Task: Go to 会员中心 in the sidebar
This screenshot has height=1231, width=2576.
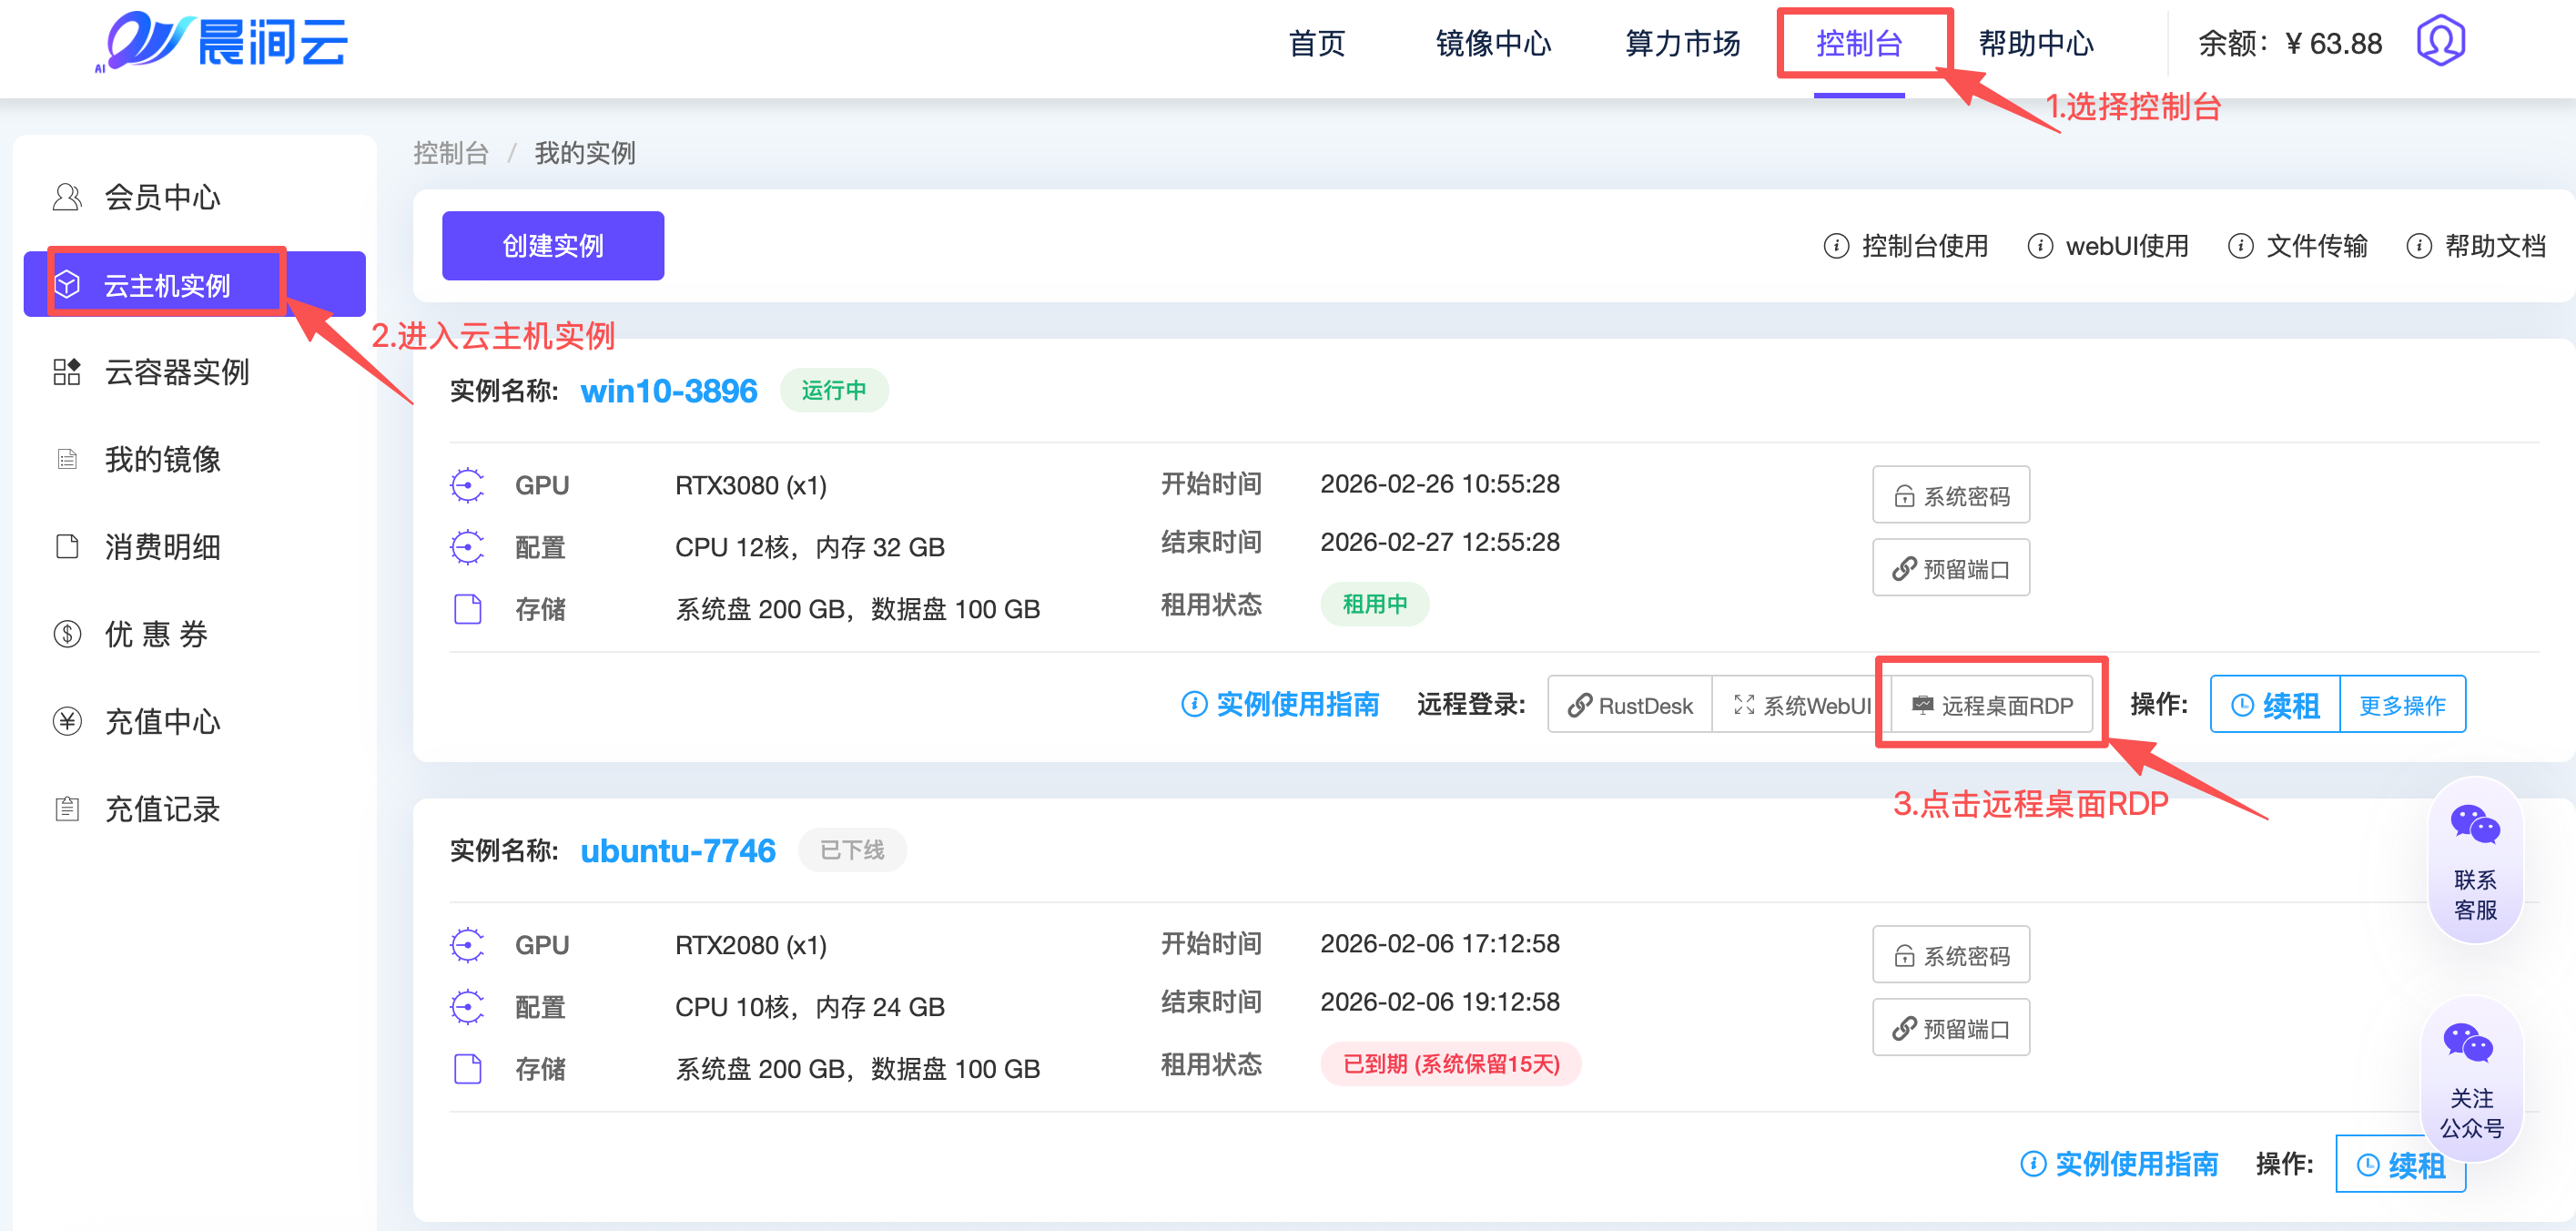Action: click(162, 197)
